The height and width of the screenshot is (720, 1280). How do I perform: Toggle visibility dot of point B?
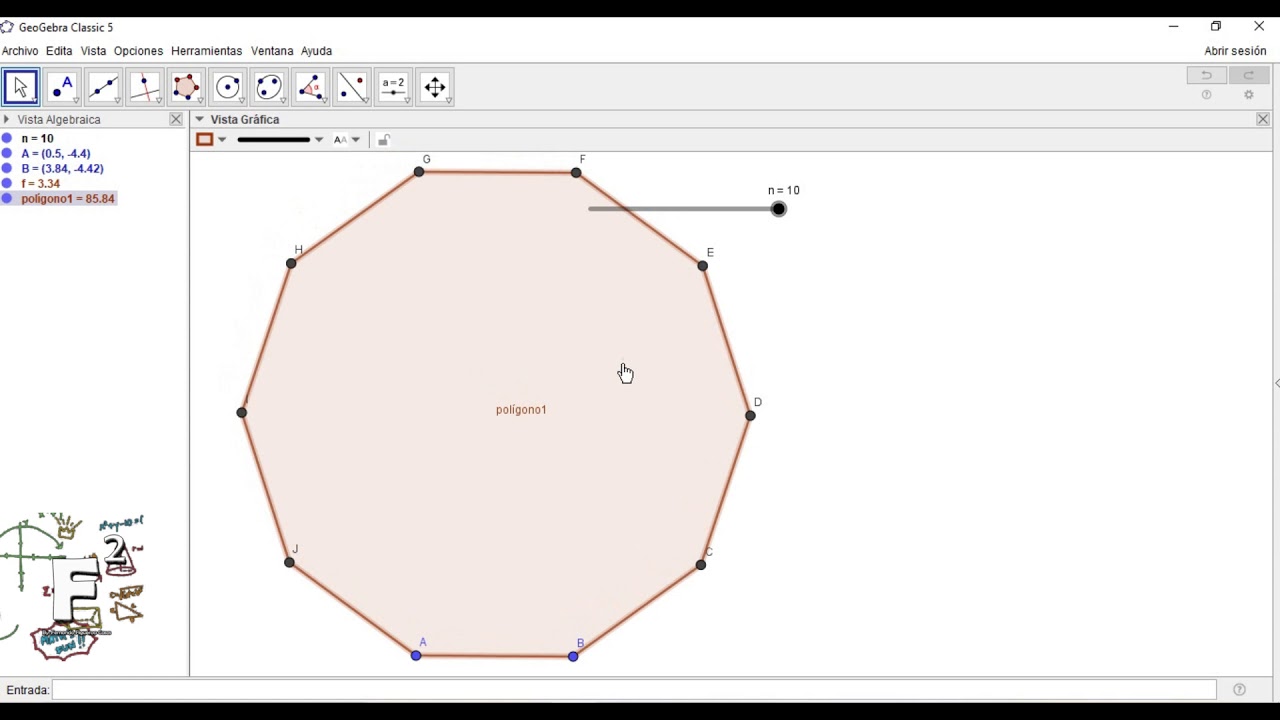[7, 169]
